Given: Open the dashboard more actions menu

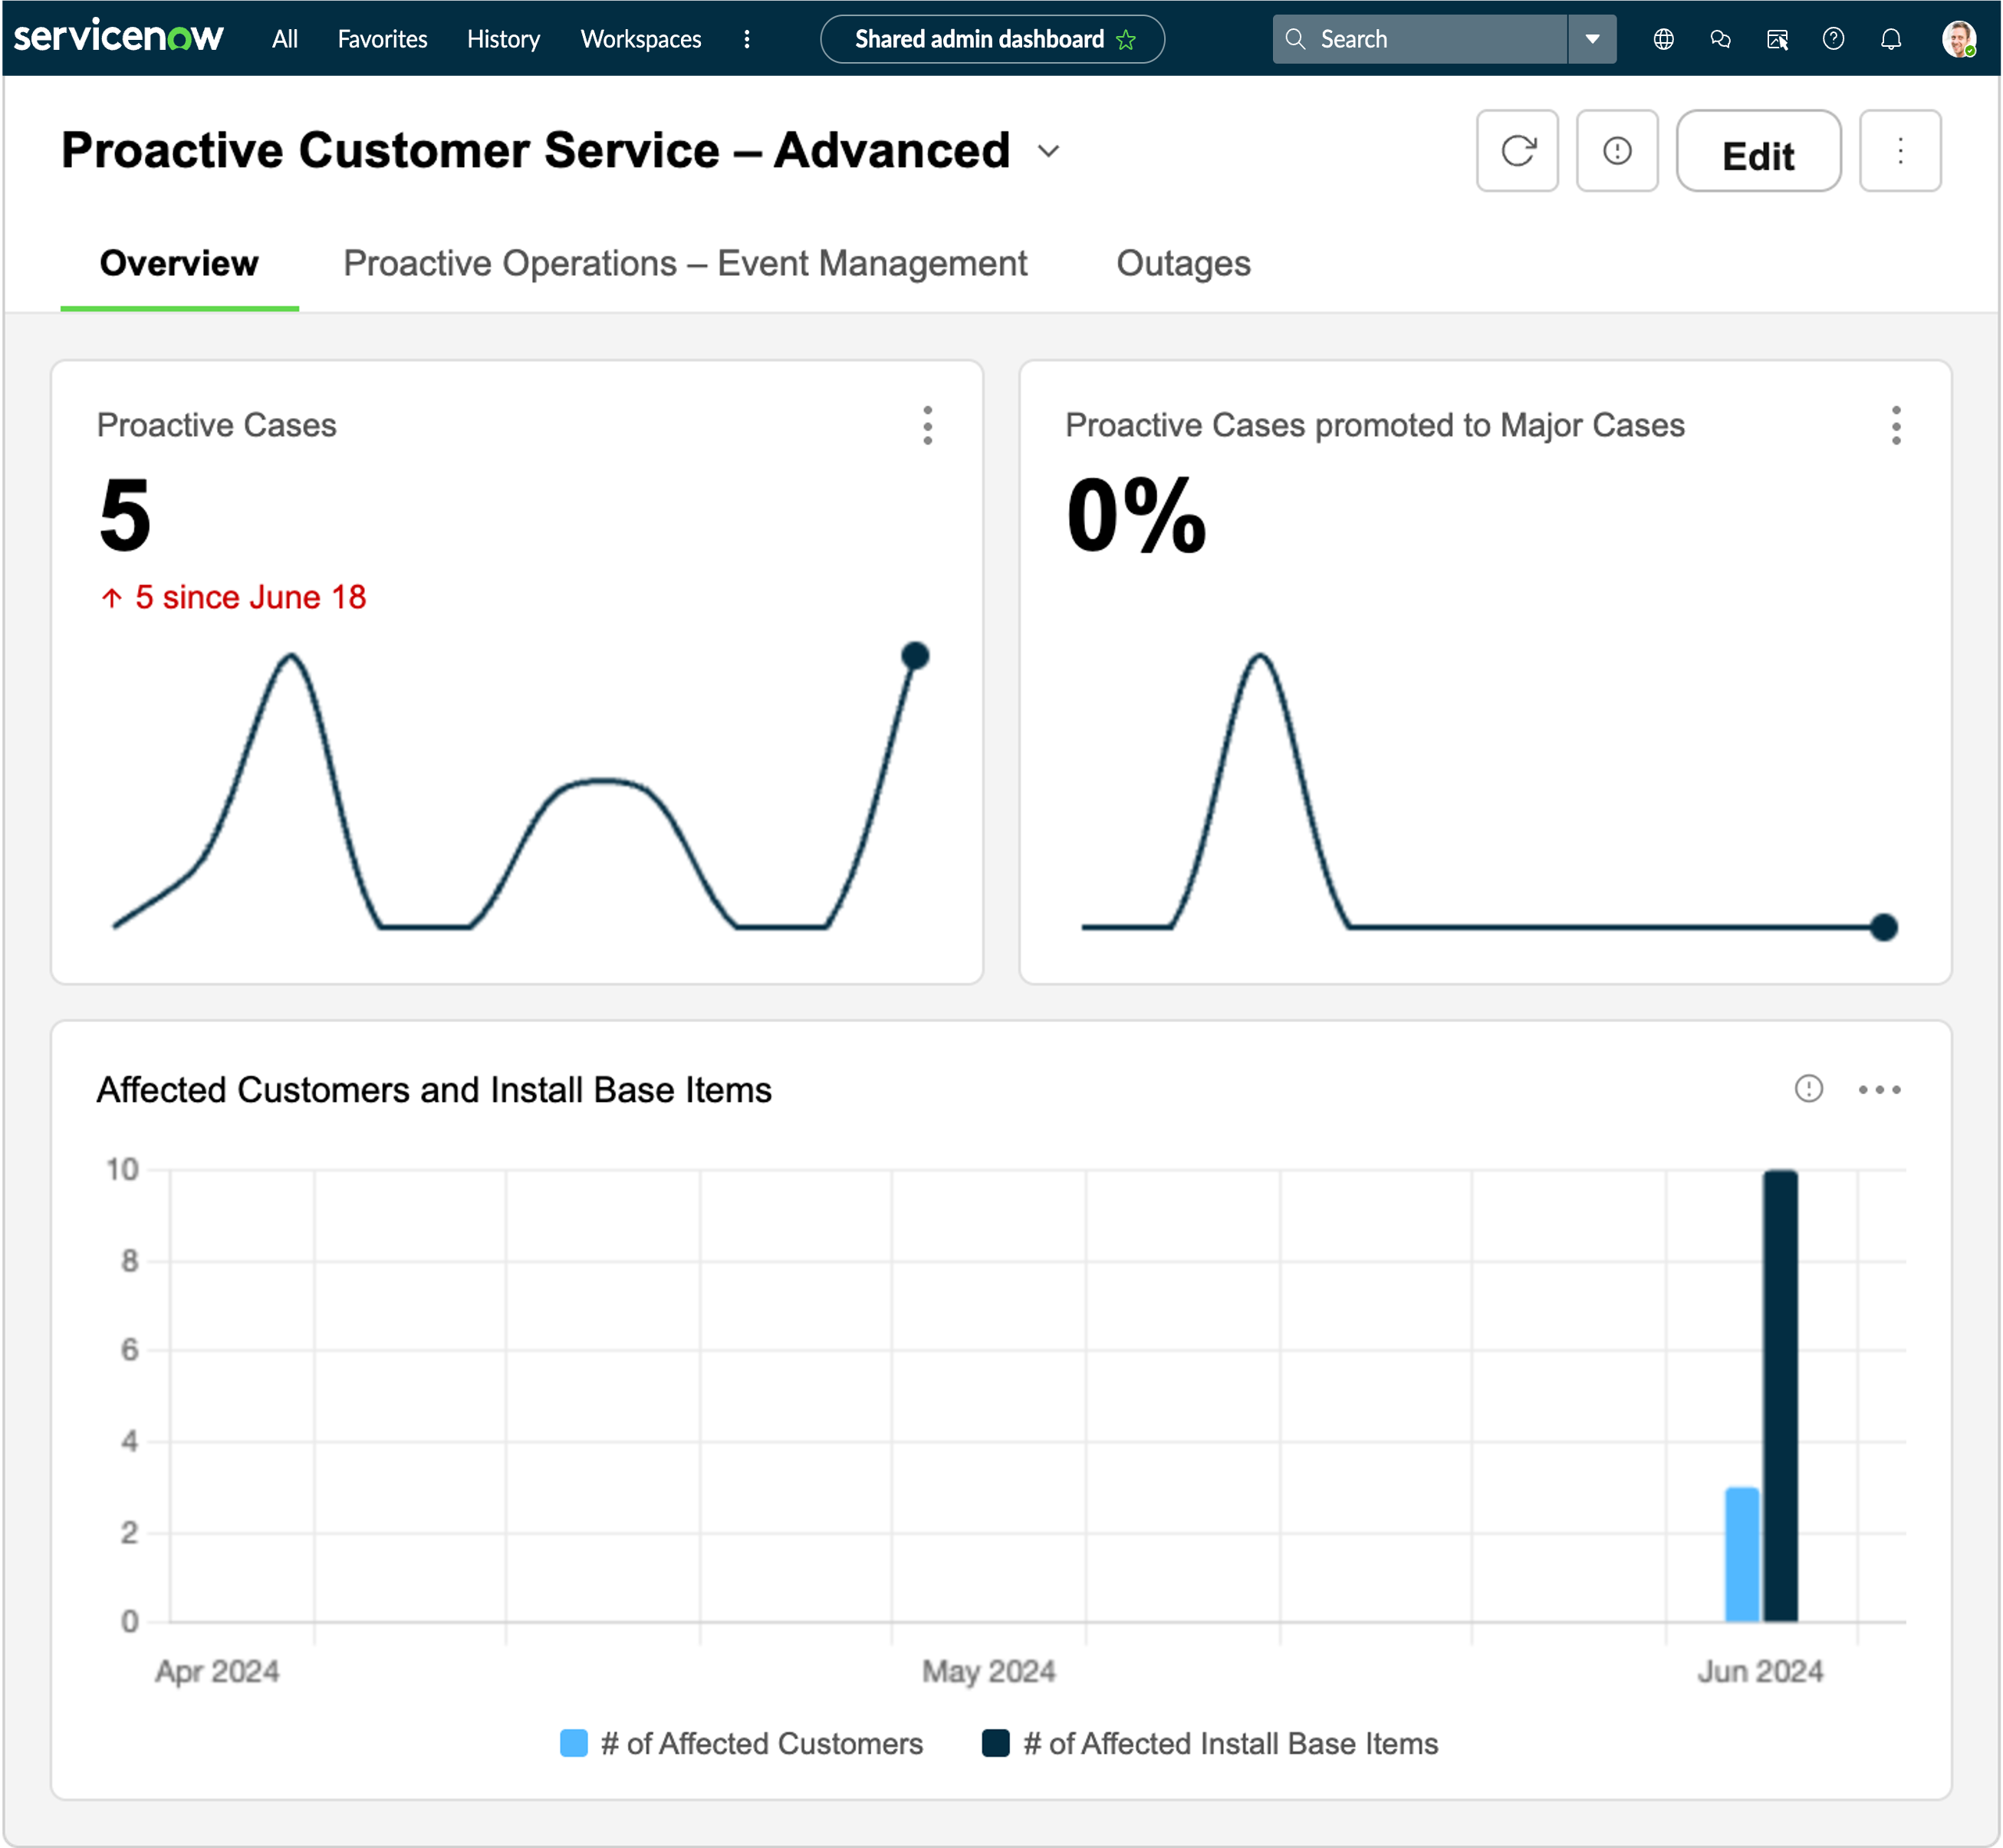Looking at the screenshot, I should tap(1900, 151).
